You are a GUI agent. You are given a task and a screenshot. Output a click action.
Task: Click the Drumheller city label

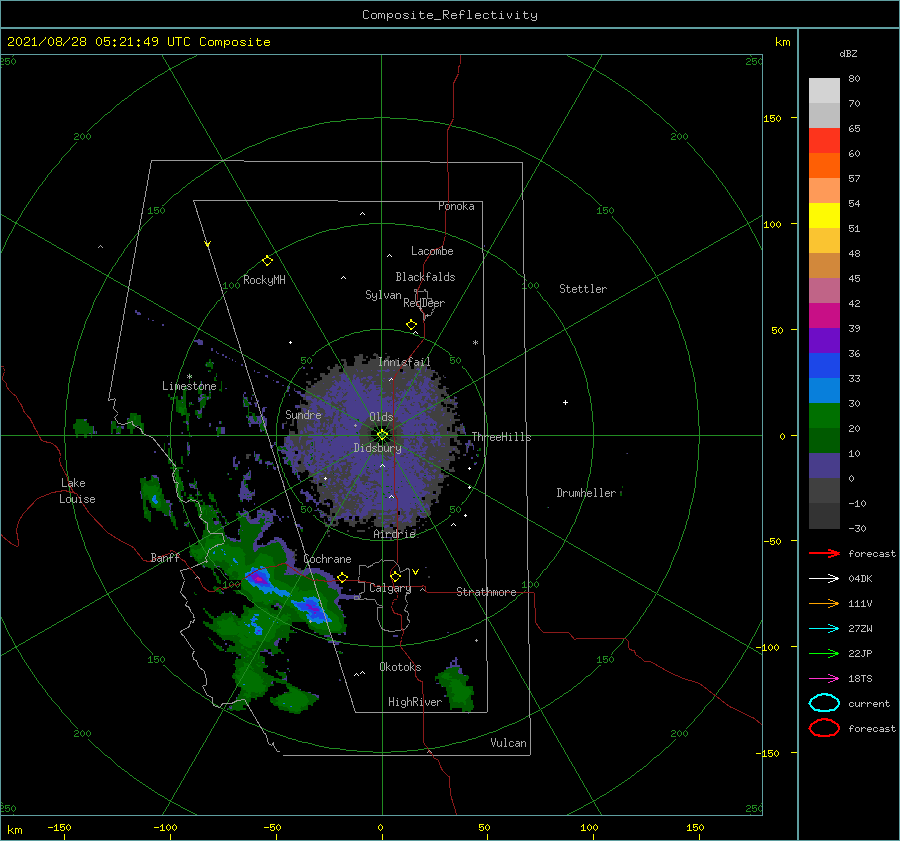coord(586,493)
